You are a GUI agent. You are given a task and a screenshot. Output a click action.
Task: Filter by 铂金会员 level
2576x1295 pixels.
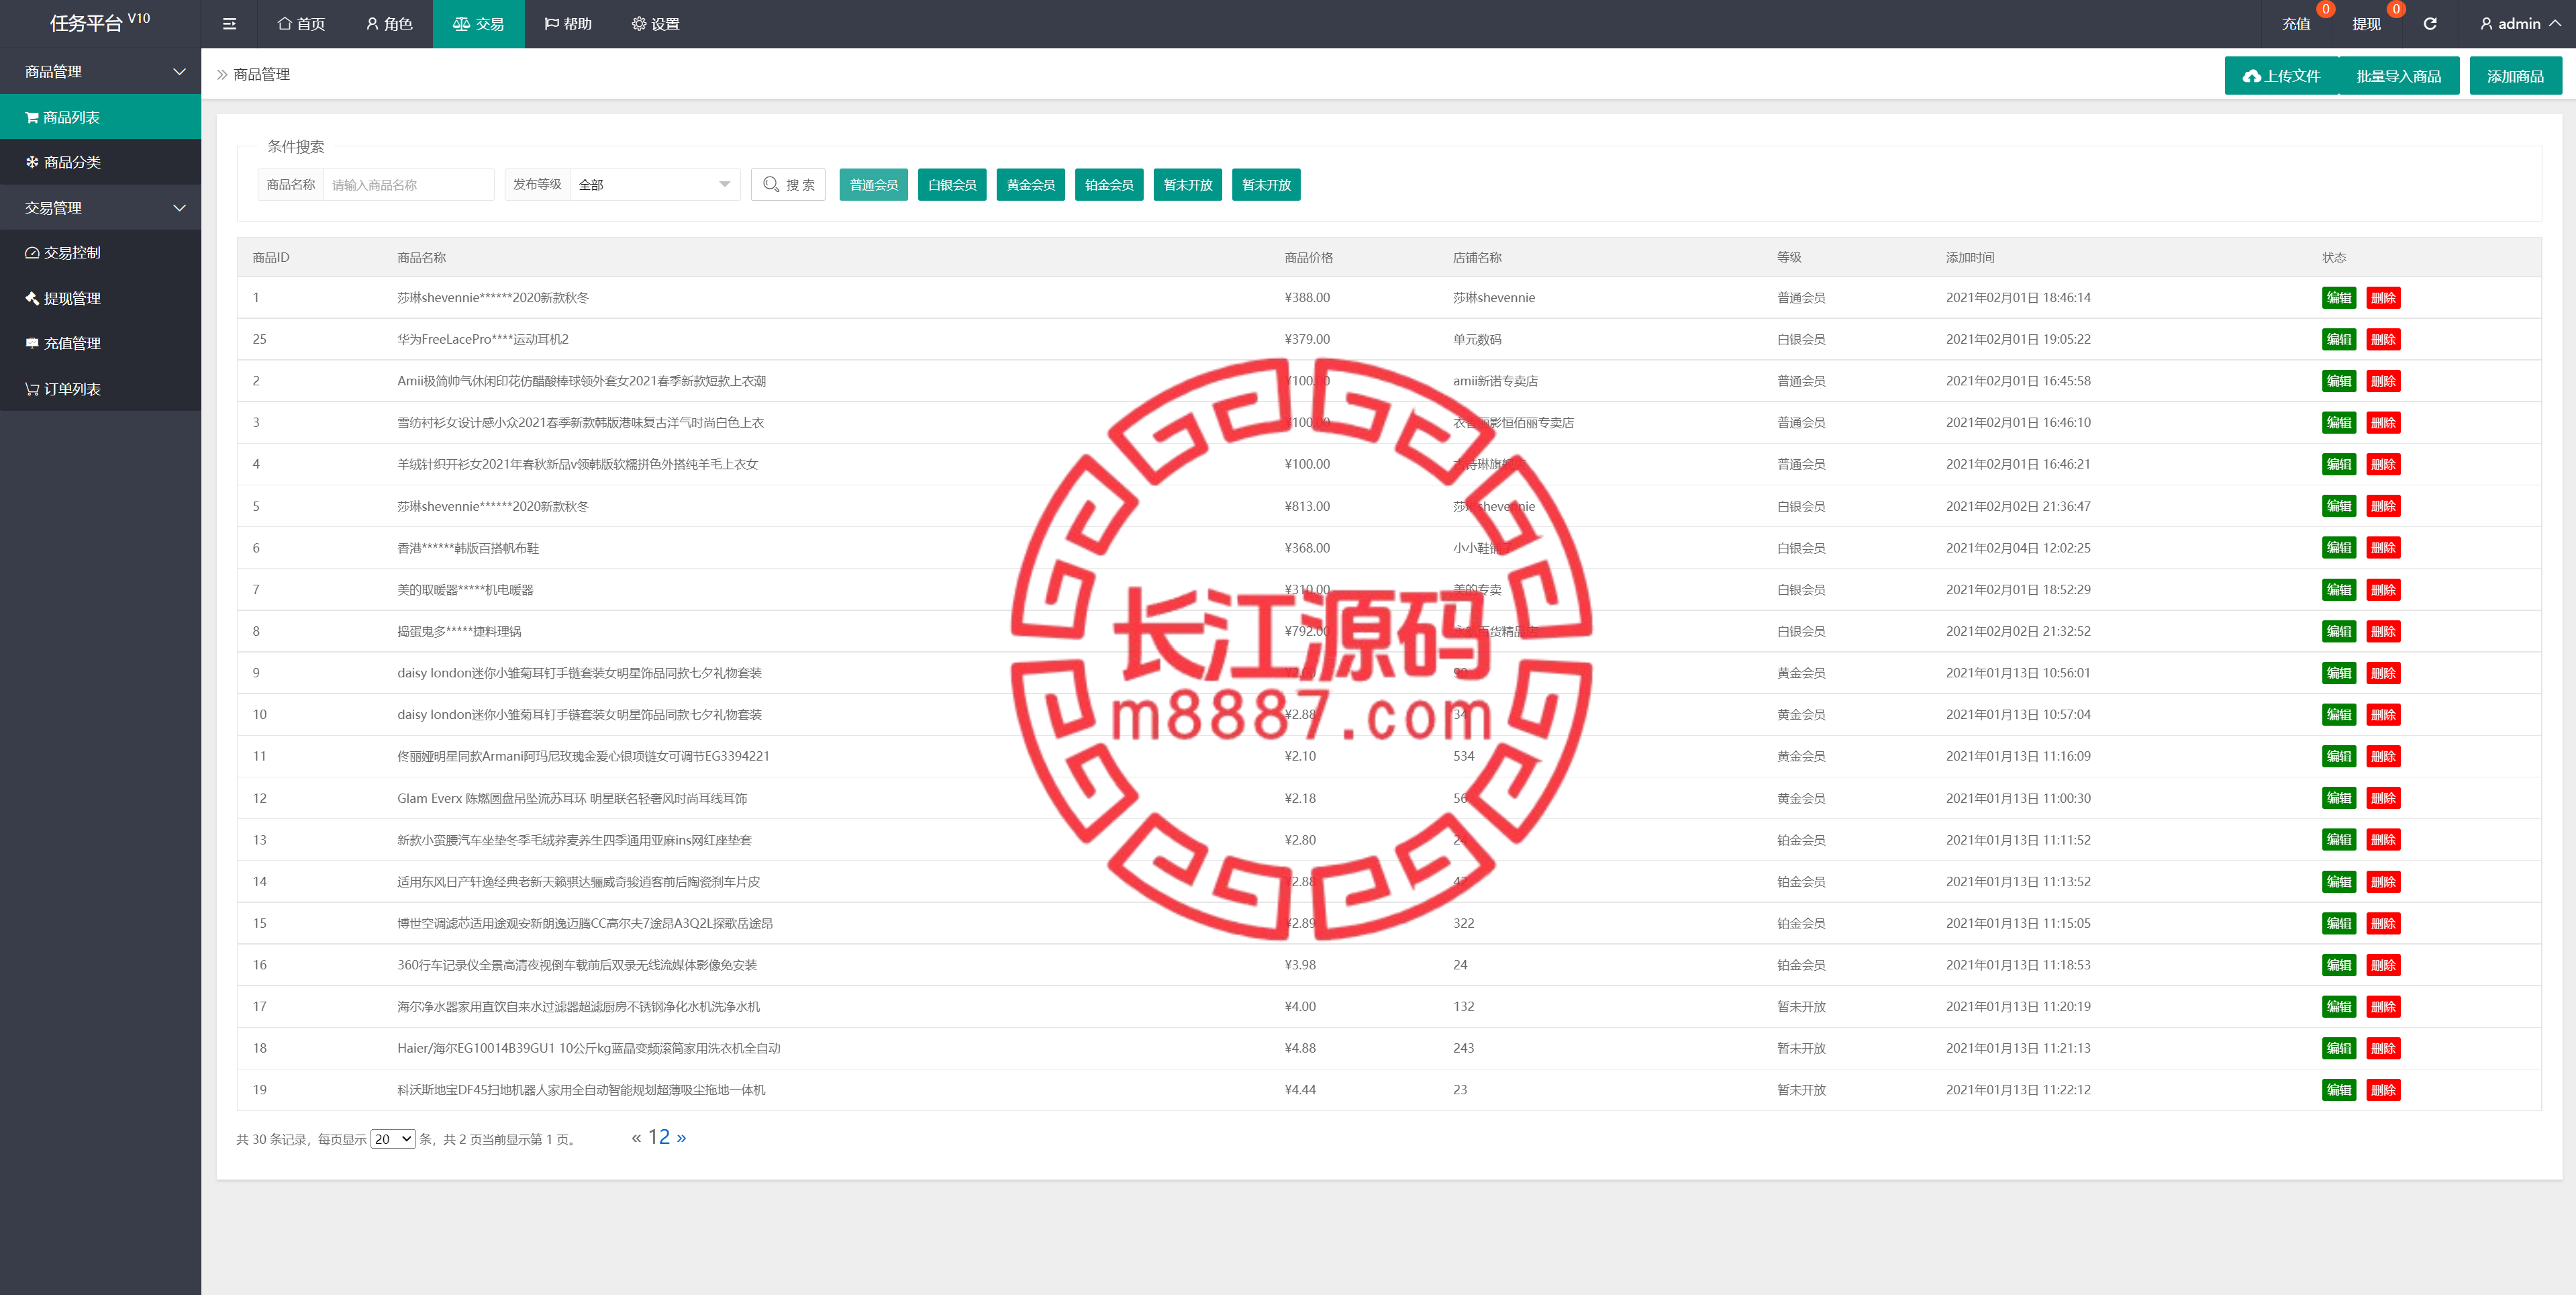(x=1109, y=185)
